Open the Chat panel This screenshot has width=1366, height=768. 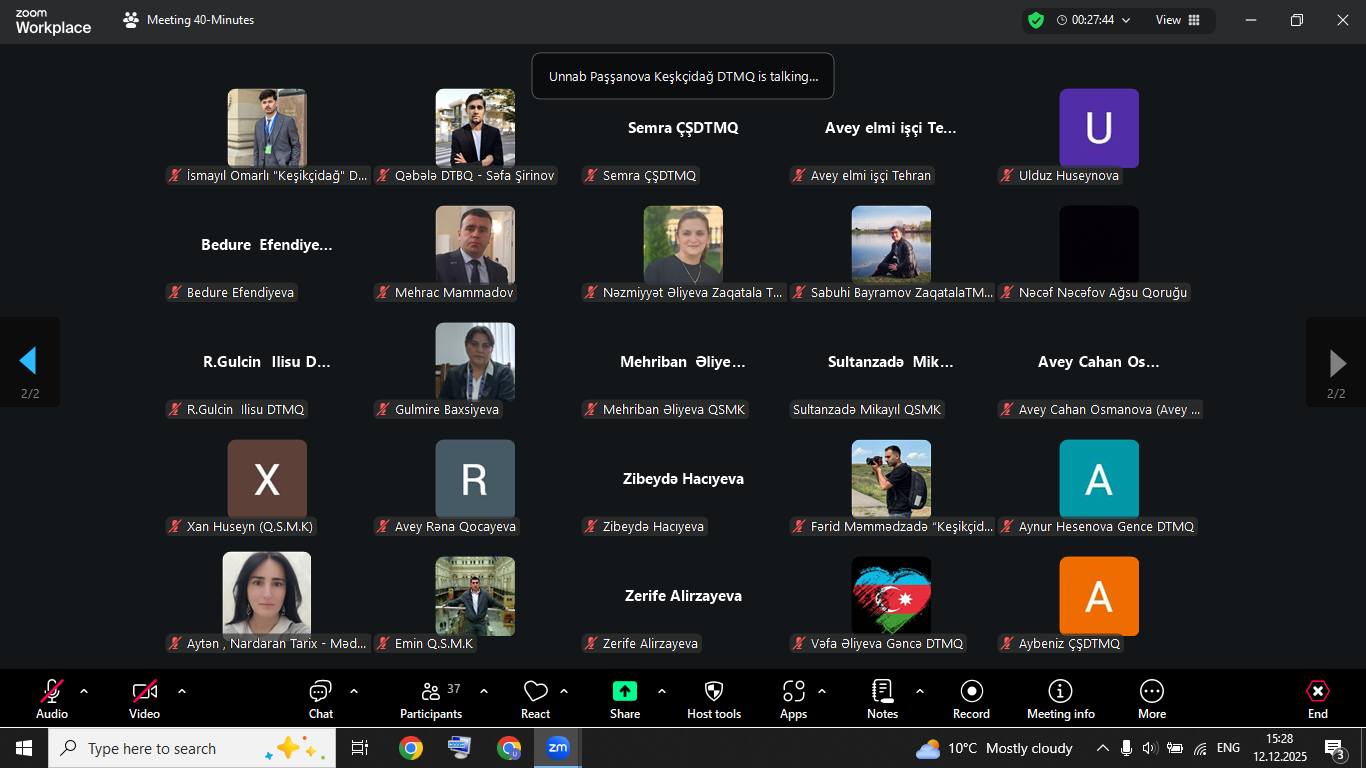click(x=320, y=698)
